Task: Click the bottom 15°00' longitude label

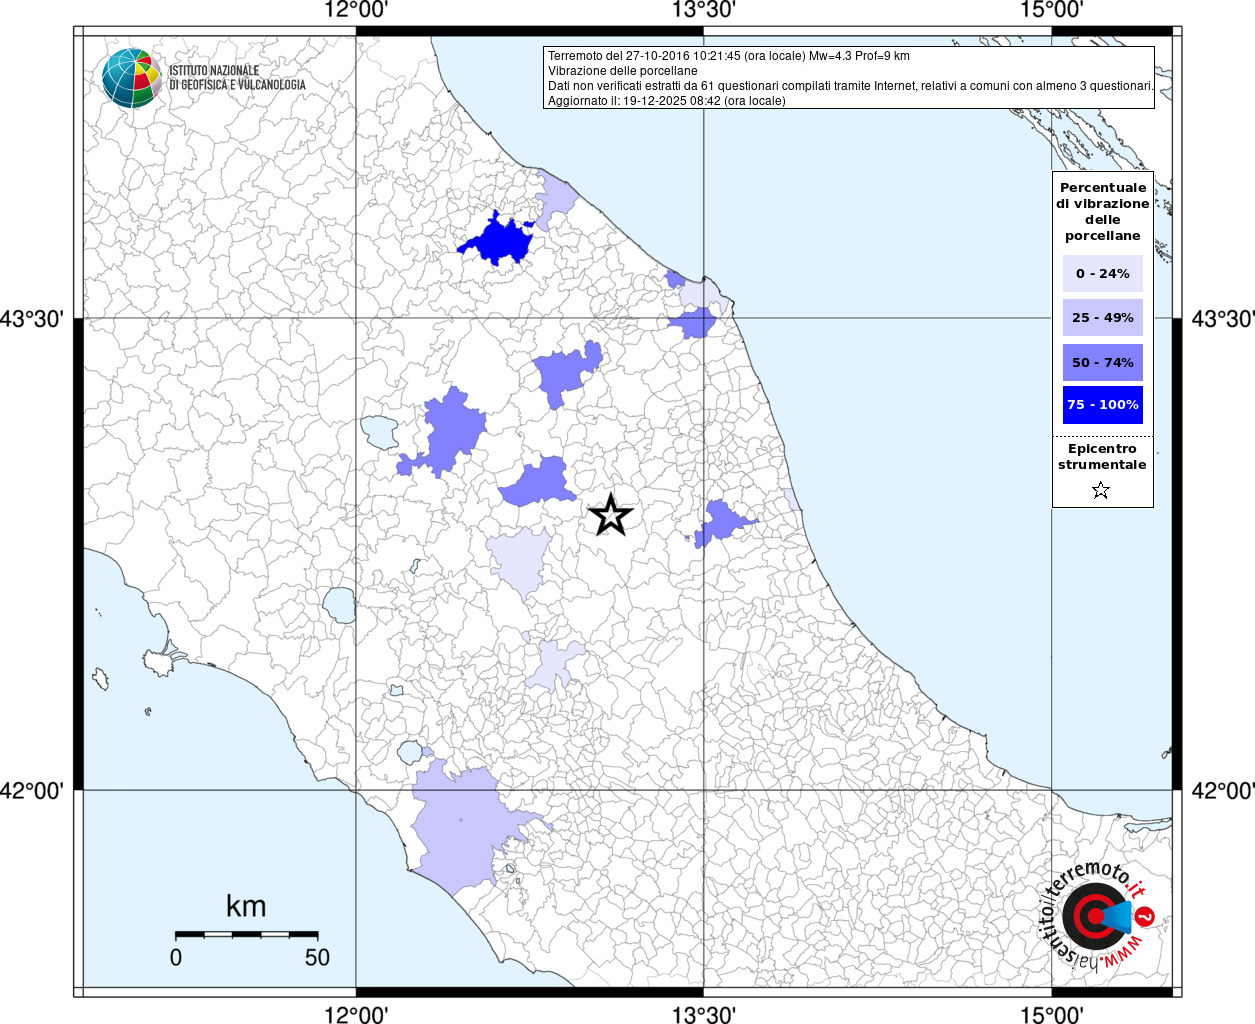Action: pyautogui.click(x=1051, y=1014)
